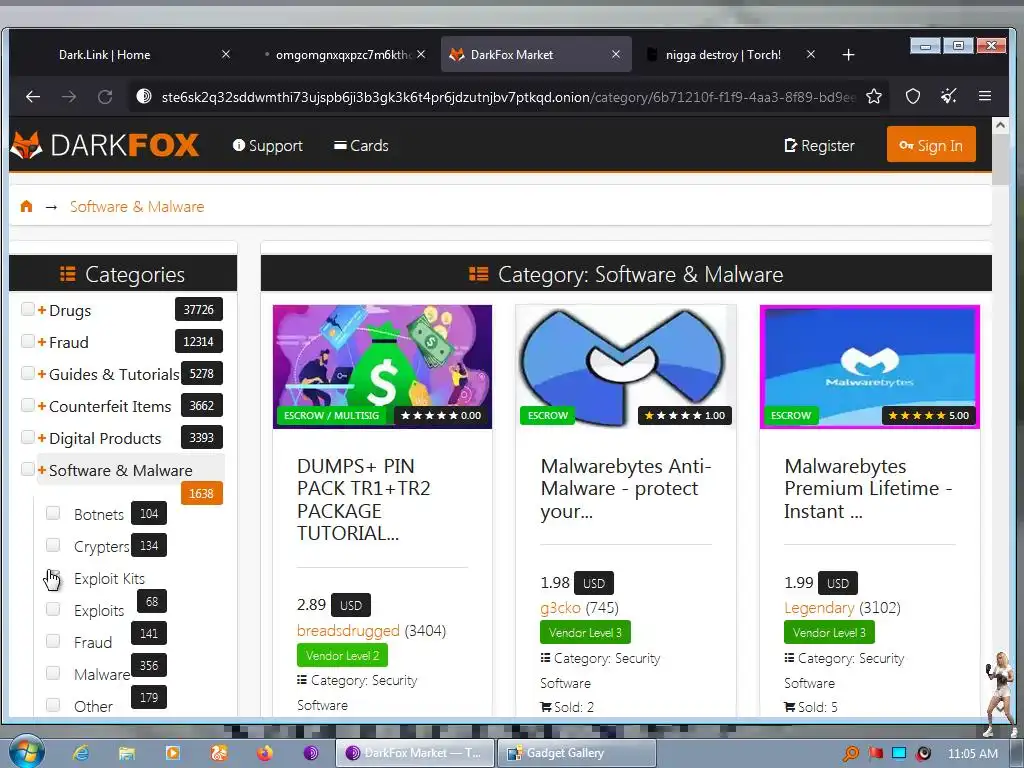Tick the Exploits subcategory checkbox
This screenshot has height=768, width=1024.
(x=53, y=609)
